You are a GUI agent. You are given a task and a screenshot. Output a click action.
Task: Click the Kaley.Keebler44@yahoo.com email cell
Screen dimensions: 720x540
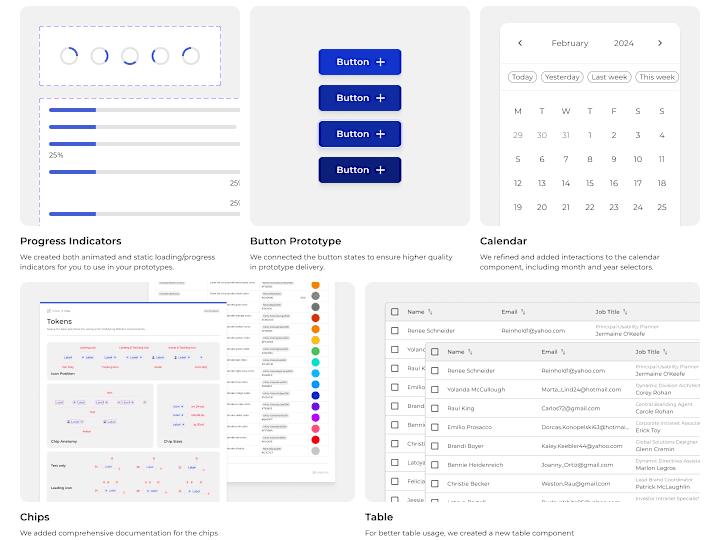coord(581,446)
